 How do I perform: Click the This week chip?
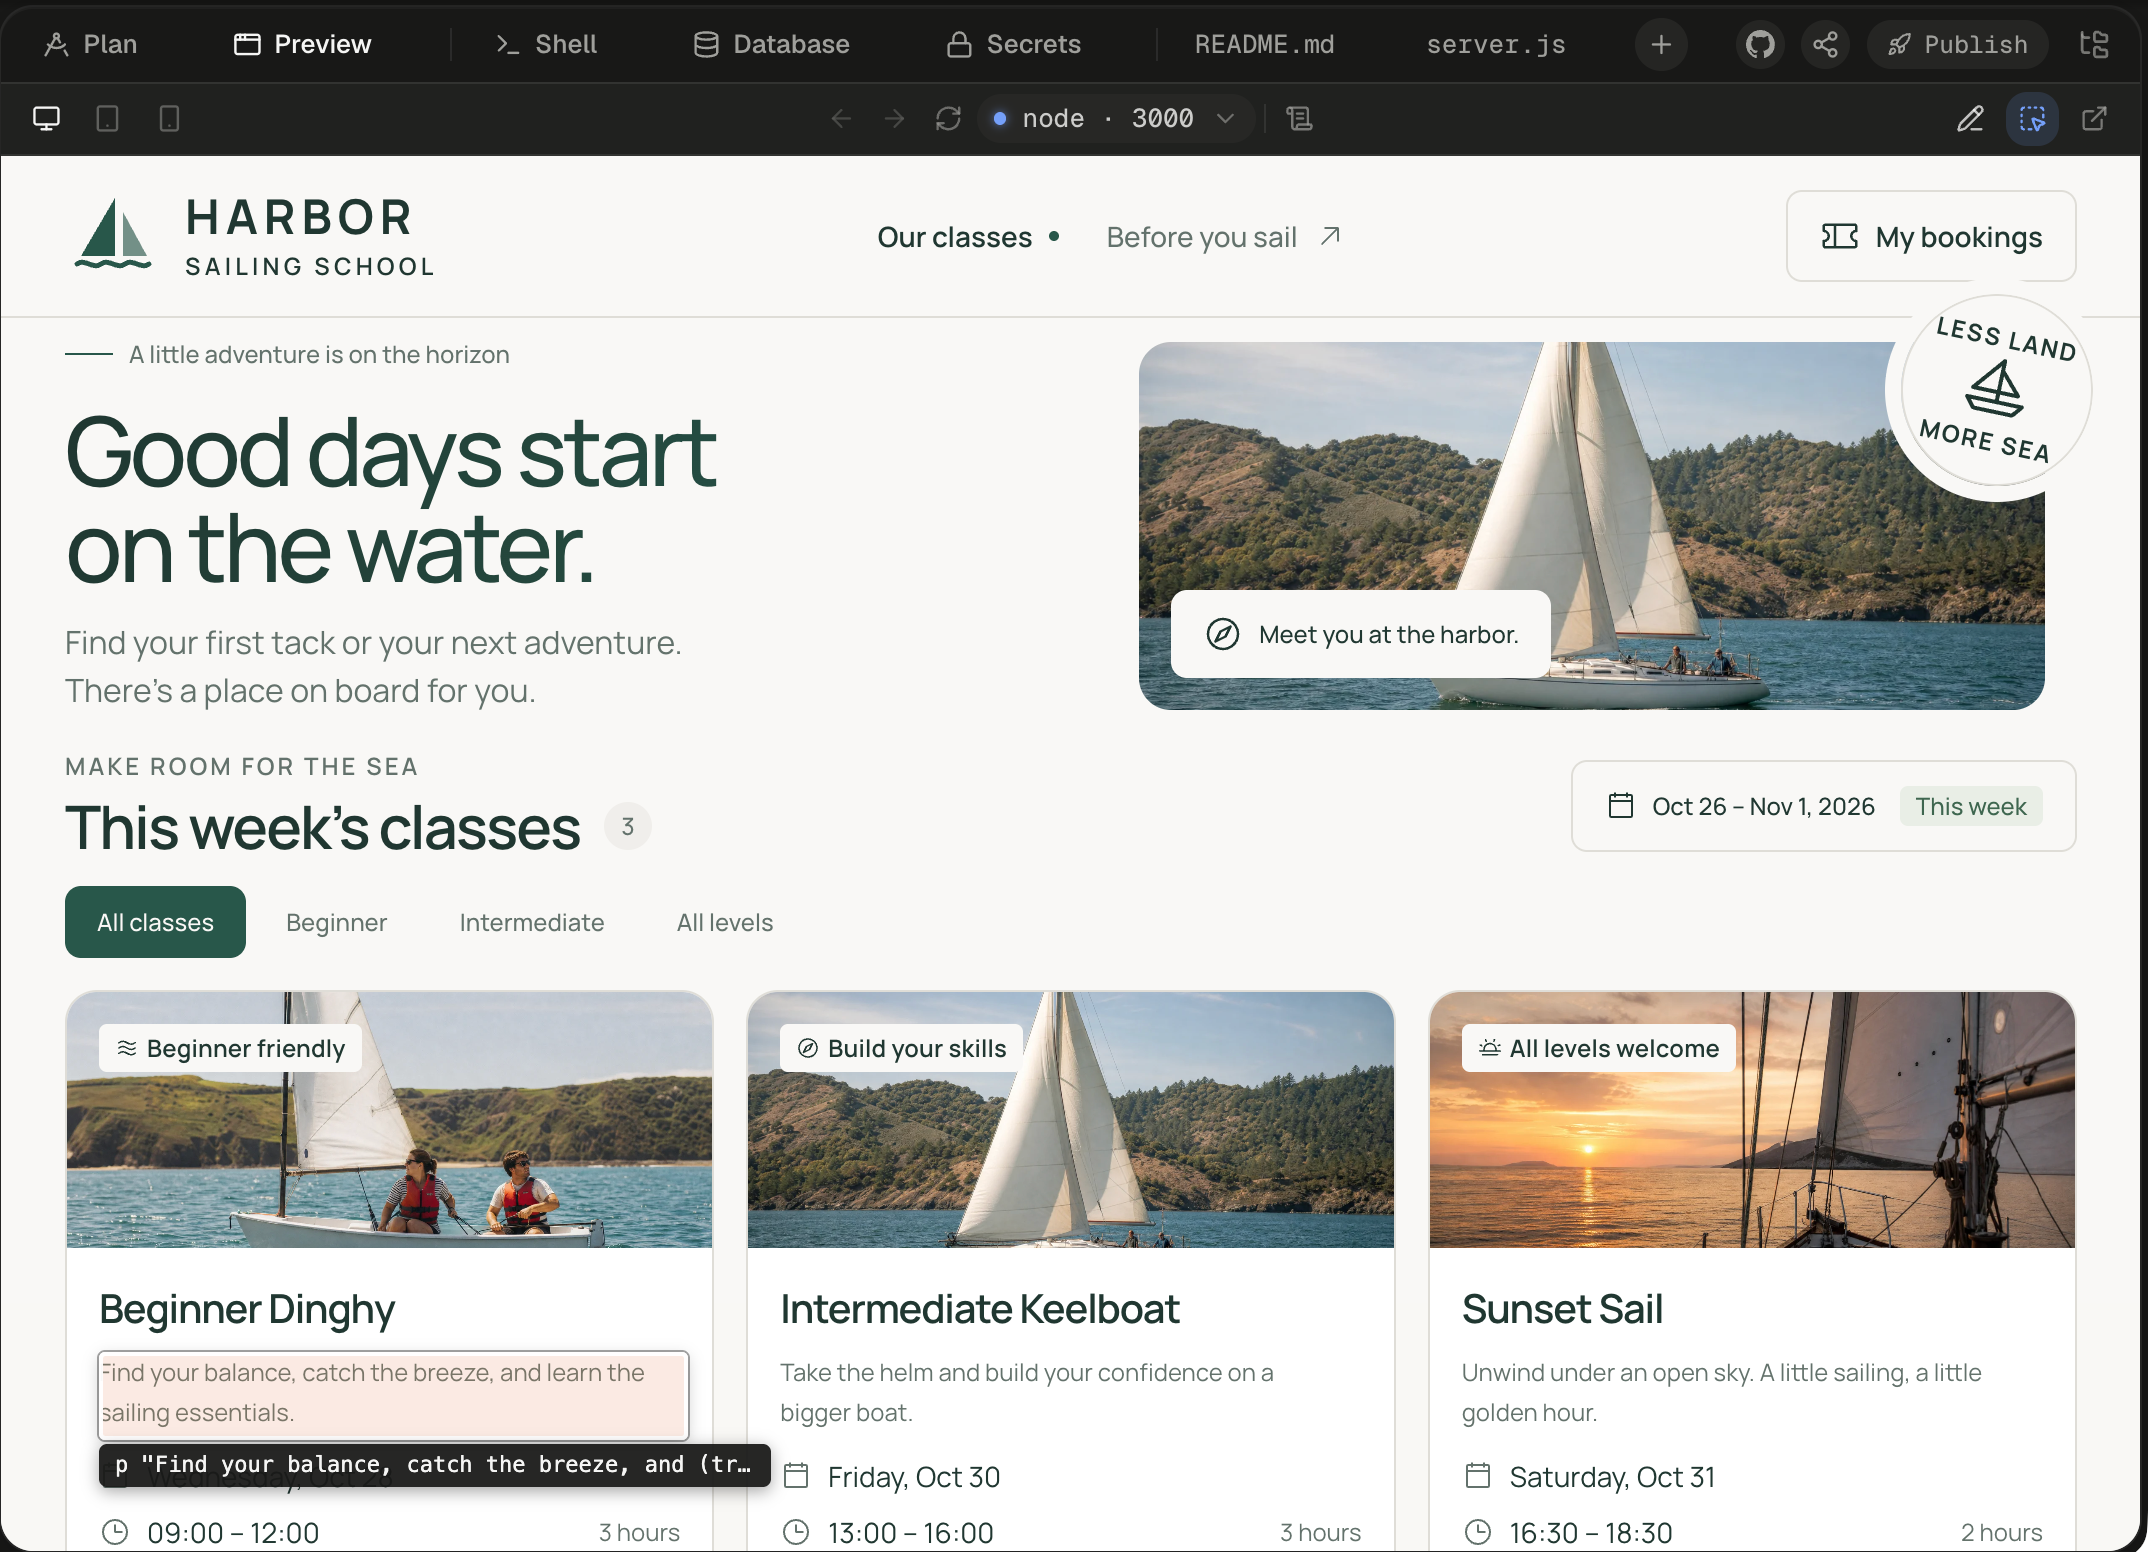point(1970,806)
